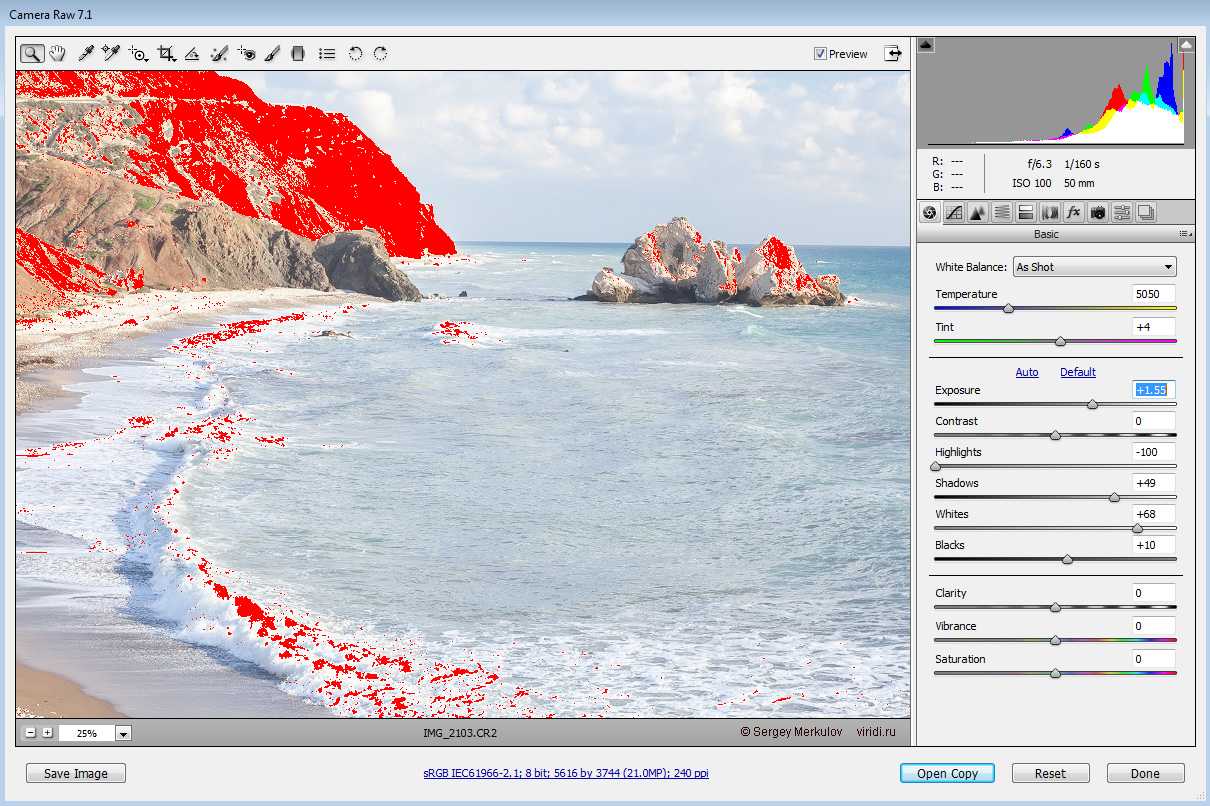Rotate image 90 degrees clockwise
The height and width of the screenshot is (806, 1210).
coord(381,54)
